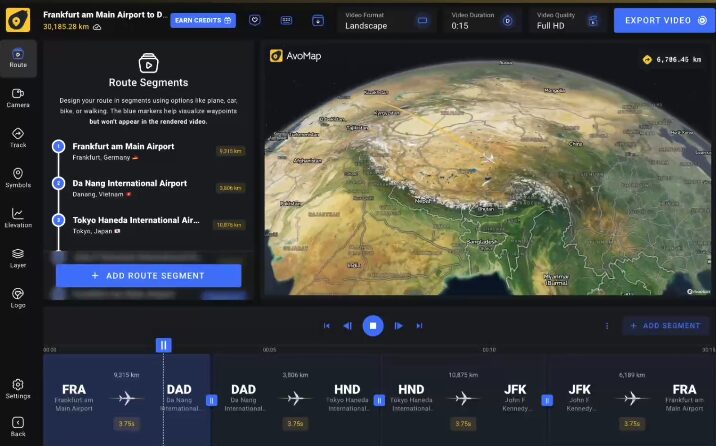Switch to the Route tab
The height and width of the screenshot is (446, 716).
18,57
